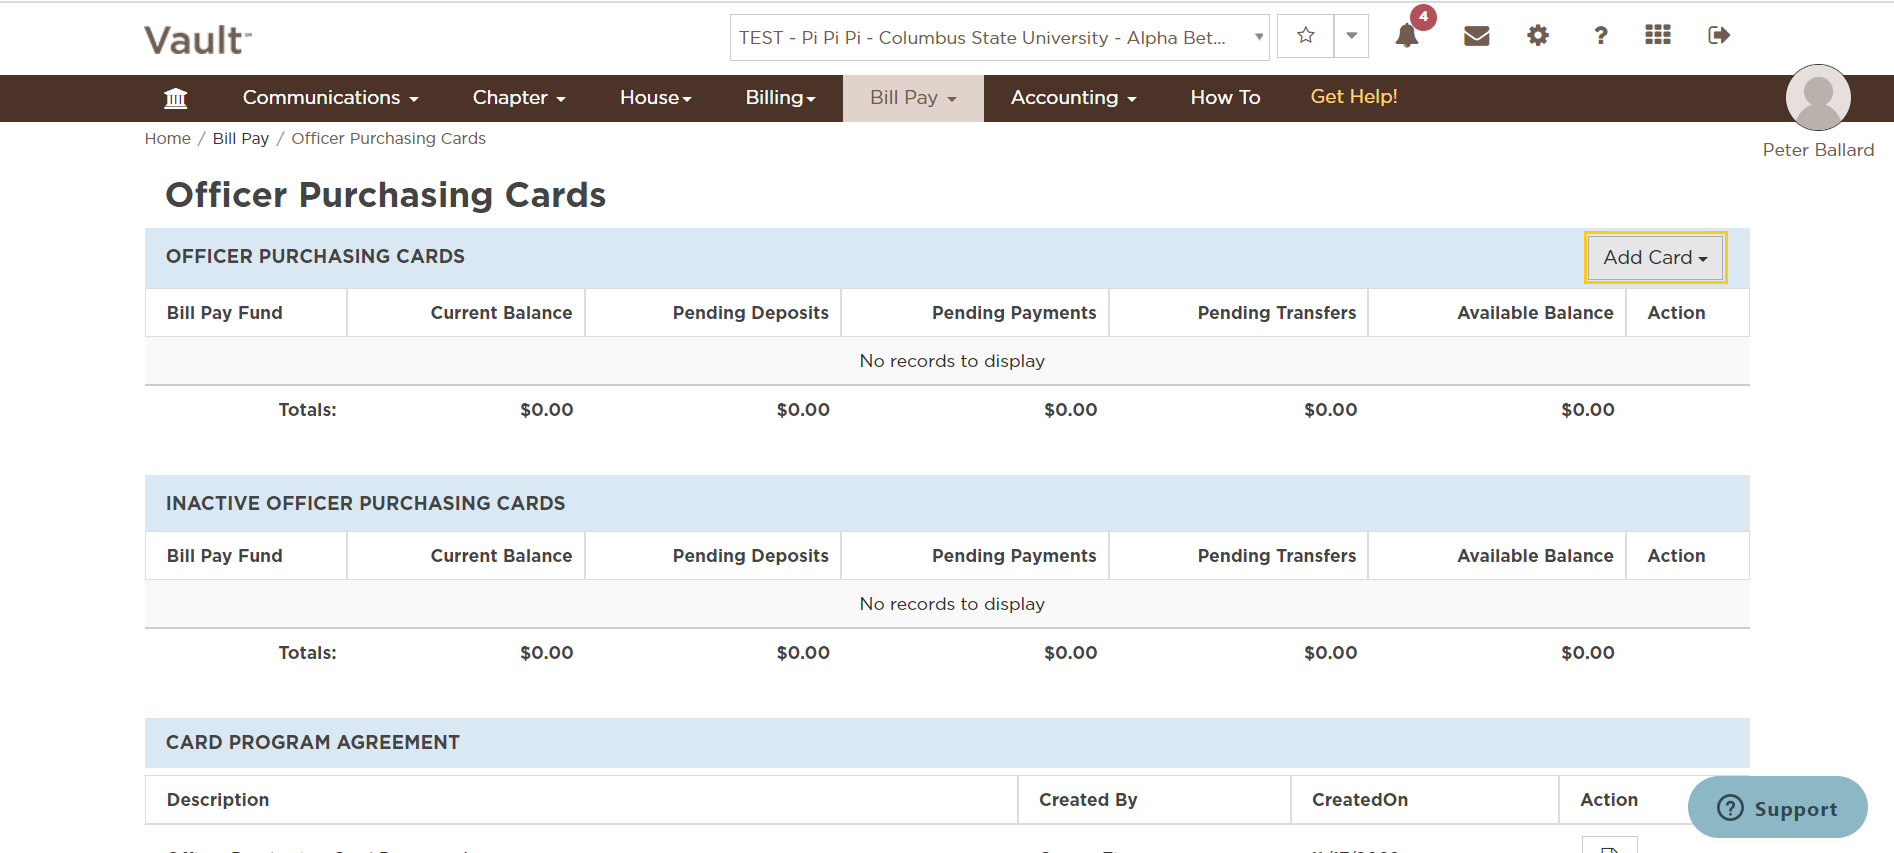Click Peter Ballard's profile avatar

pyautogui.click(x=1818, y=97)
